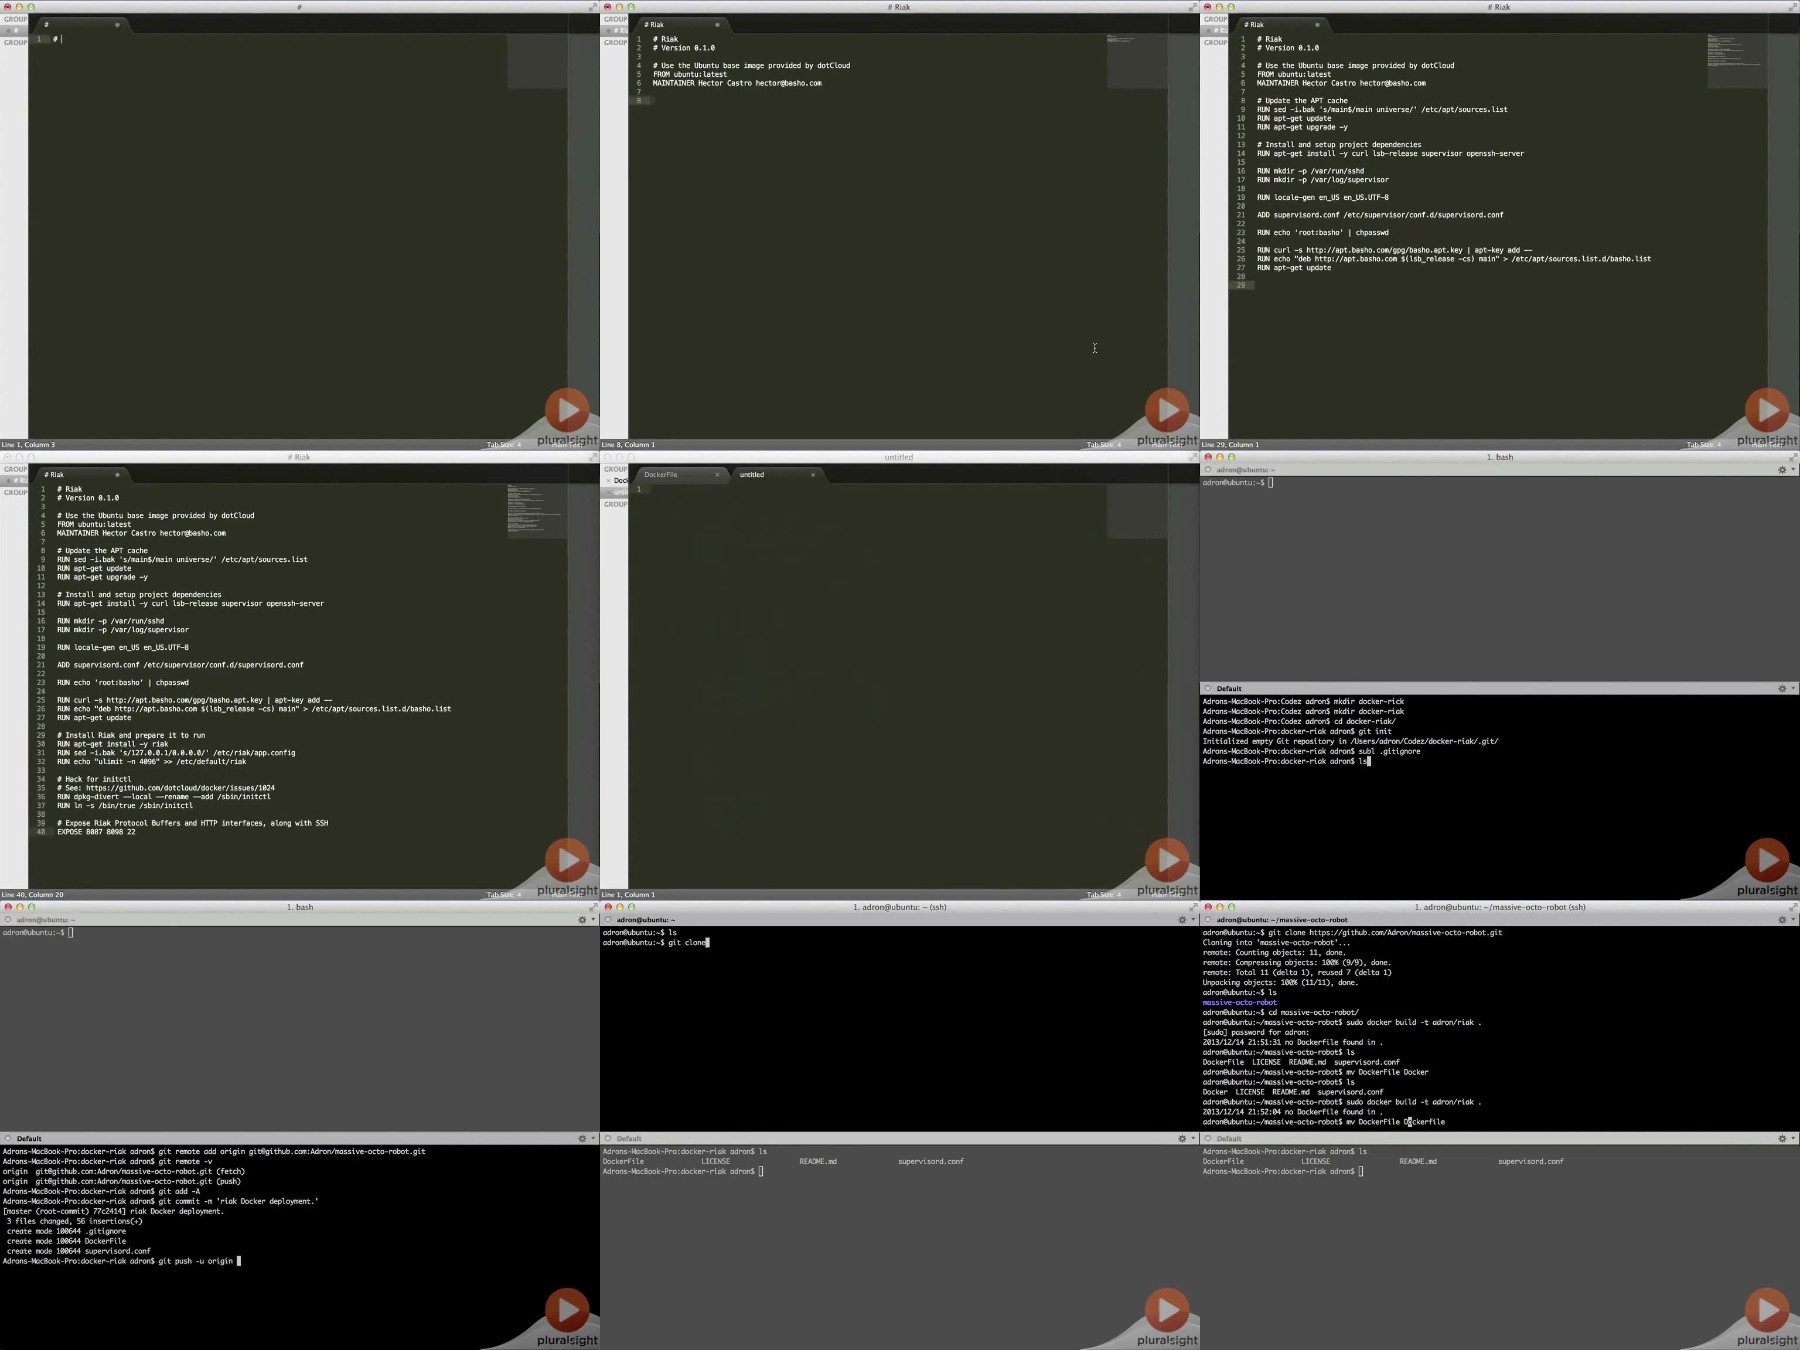The width and height of the screenshot is (1800, 1350).
Task: Open gear menu on adron@ubuntu bar in '1. bash' git push frame
Action: [x=582, y=920]
